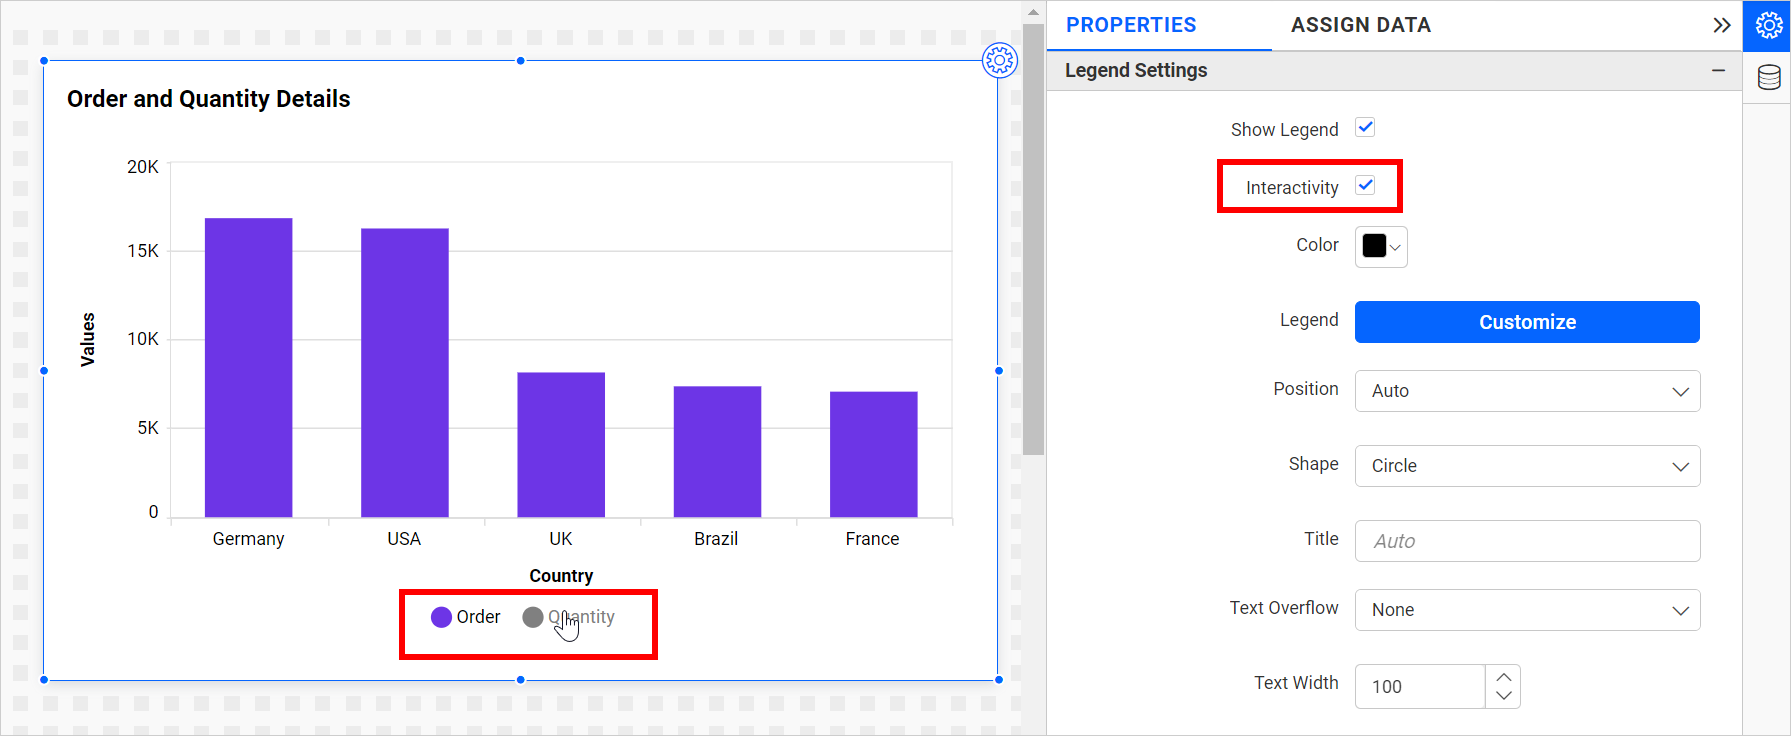1791x736 pixels.
Task: Decrease Text Width with down arrow
Action: click(x=1503, y=696)
